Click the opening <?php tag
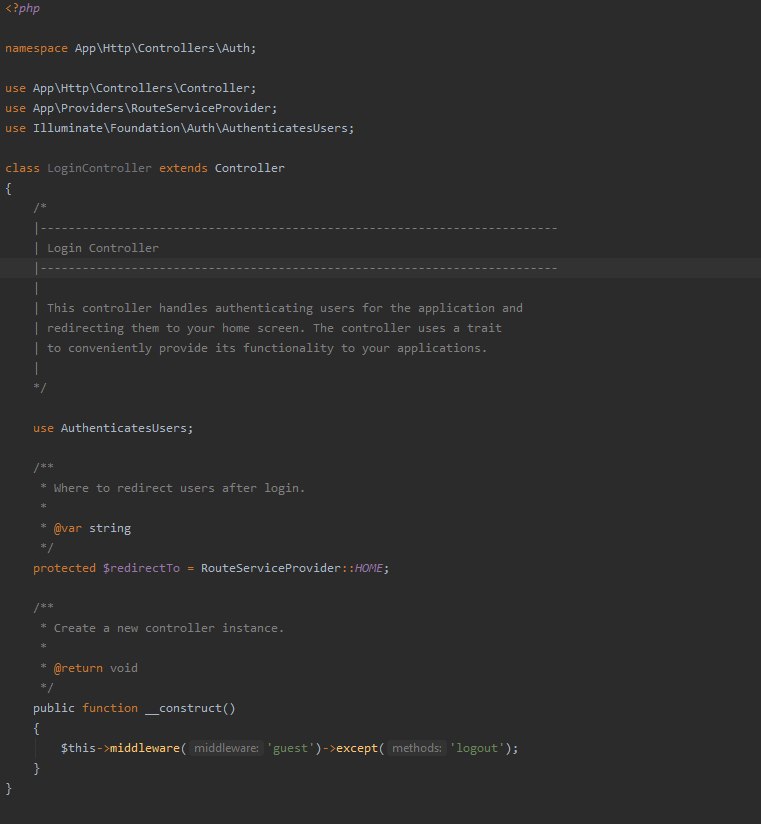The image size is (761, 824). 23,8
